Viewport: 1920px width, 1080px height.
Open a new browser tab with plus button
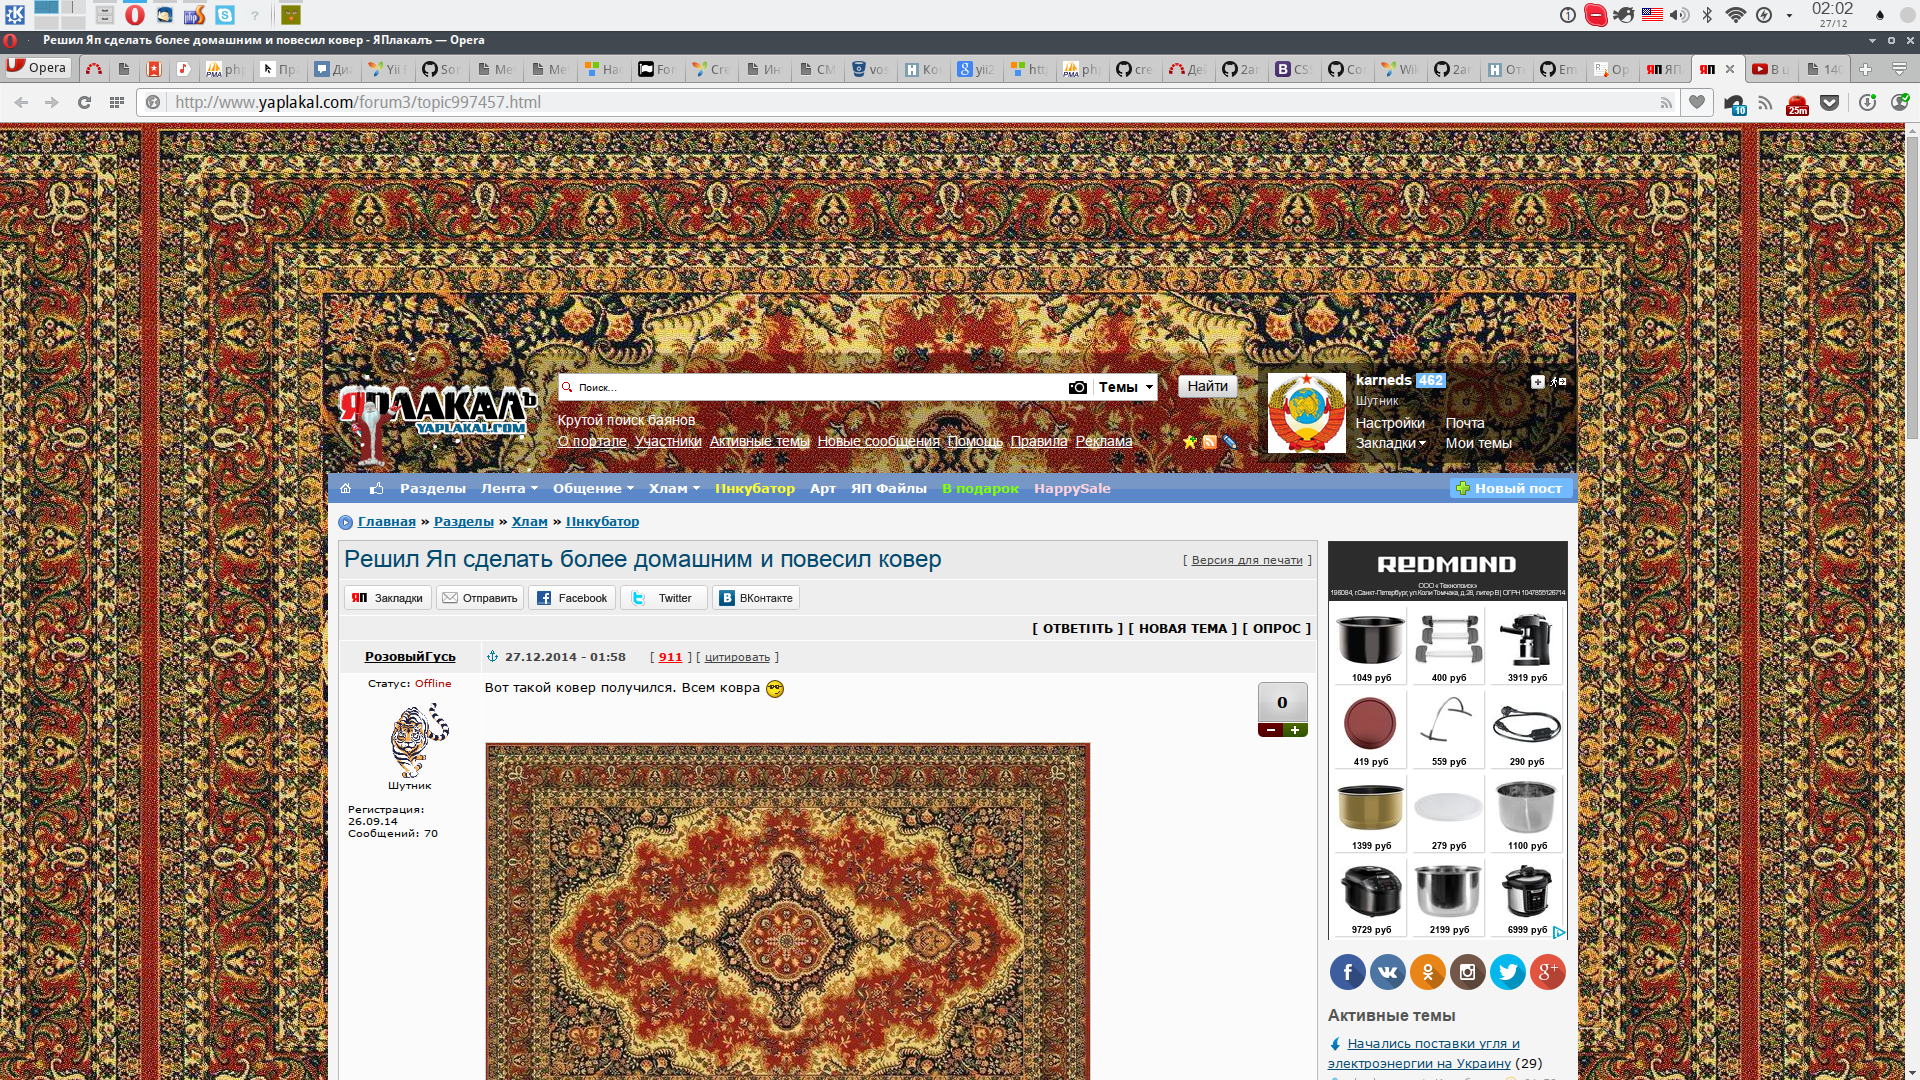(x=1865, y=69)
